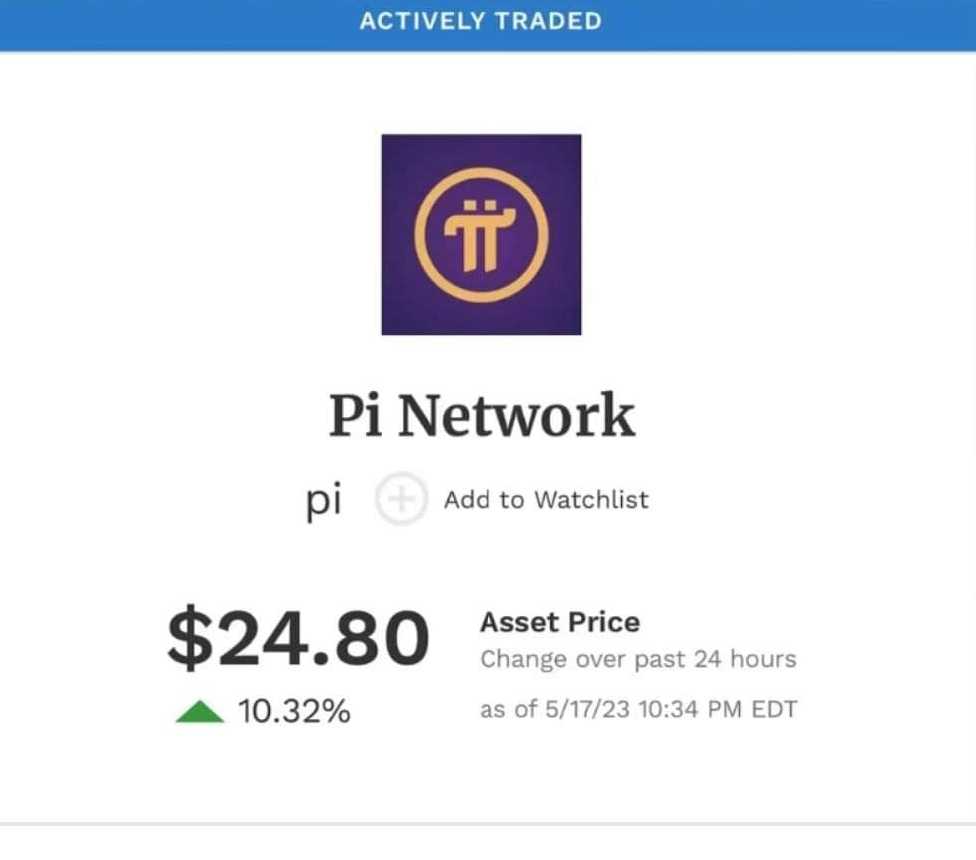Click the Change over past 24 hours text
The width and height of the screenshot is (976, 860).
coord(638,659)
